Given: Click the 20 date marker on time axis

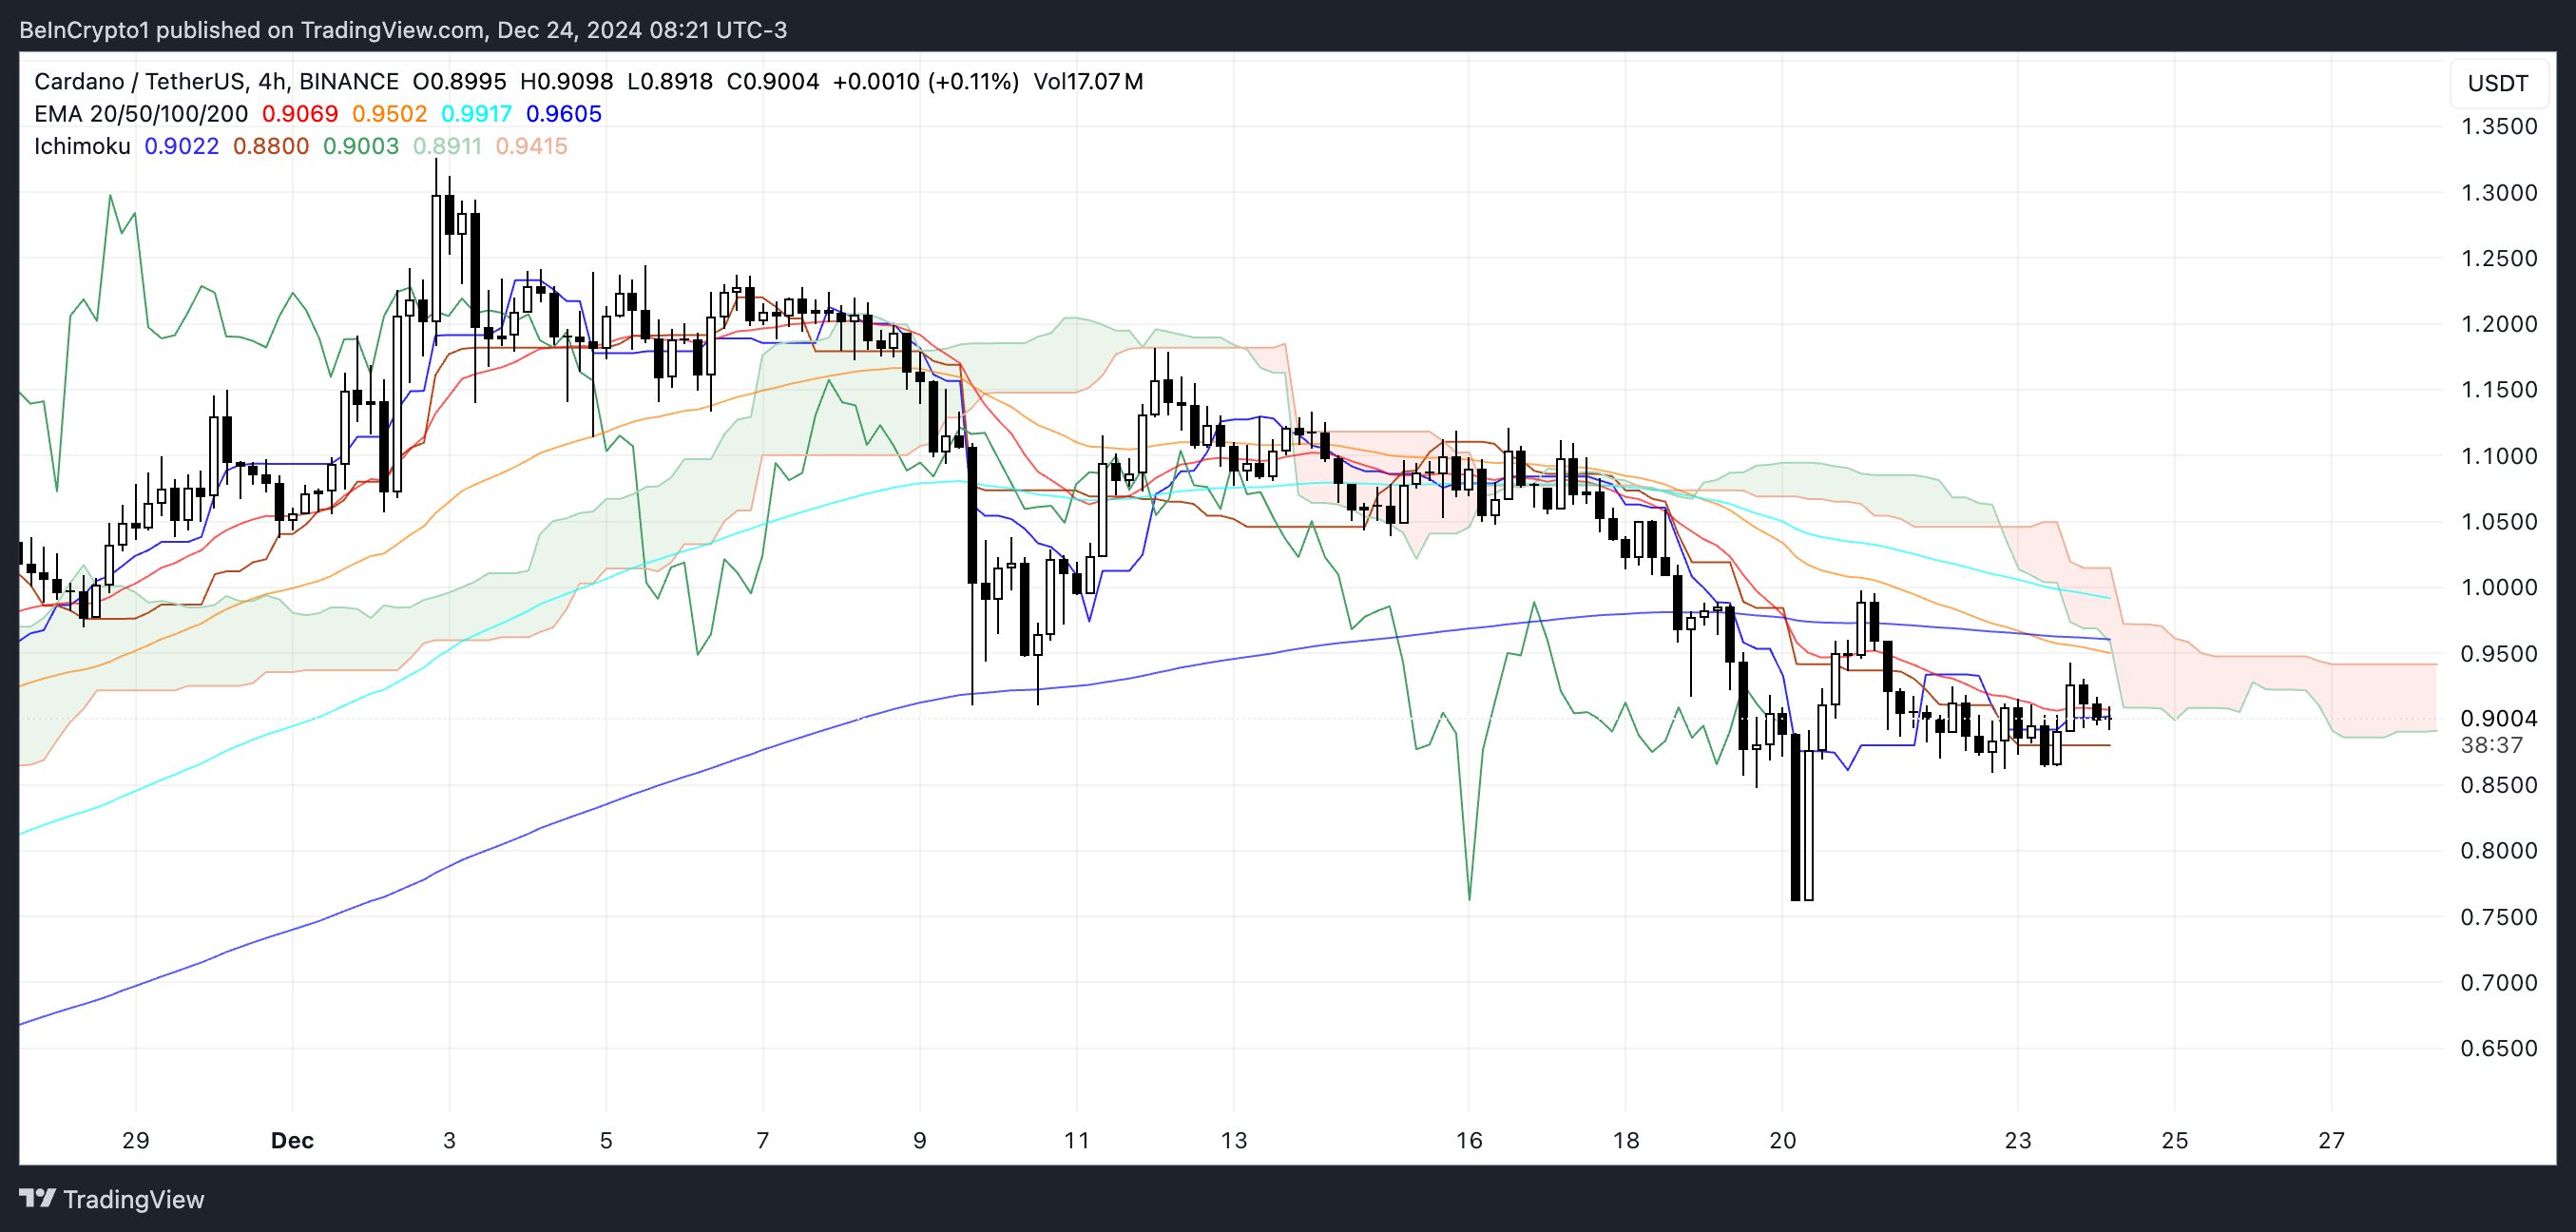Looking at the screenshot, I should [x=1782, y=1140].
